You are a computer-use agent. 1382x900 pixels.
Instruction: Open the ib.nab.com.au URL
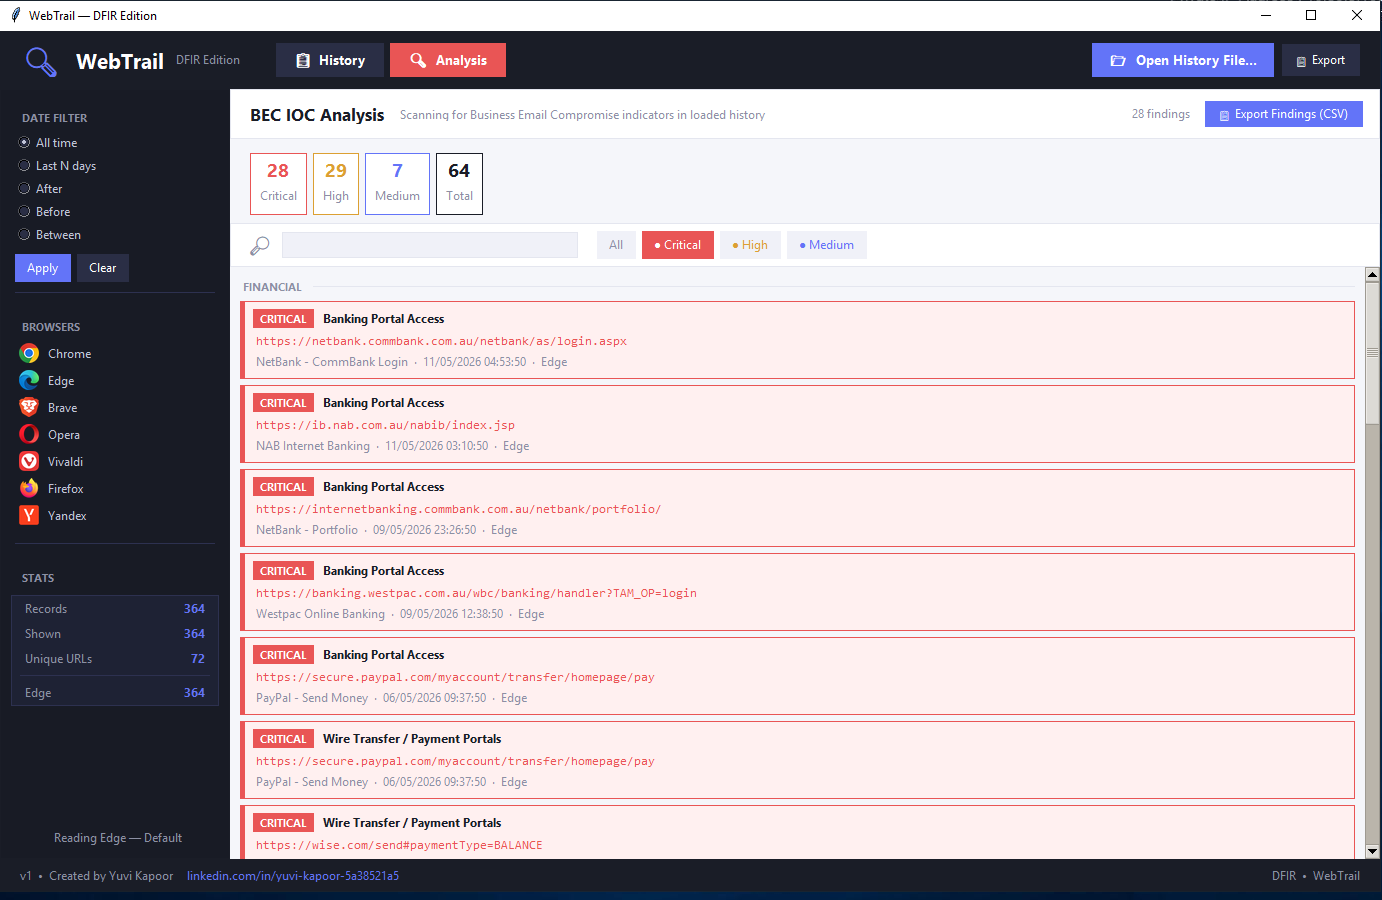point(385,425)
